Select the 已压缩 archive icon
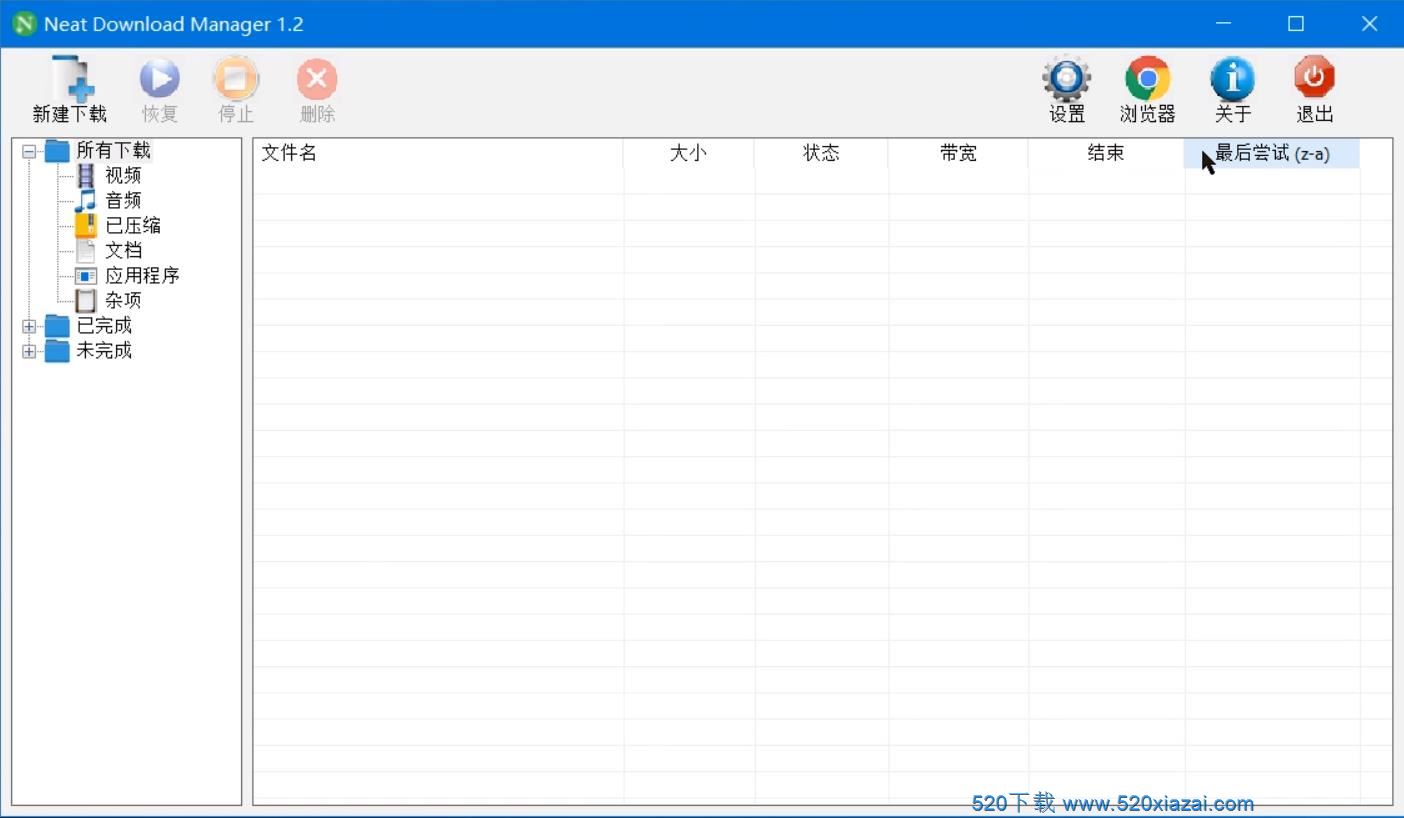The width and height of the screenshot is (1404, 818). pos(87,225)
